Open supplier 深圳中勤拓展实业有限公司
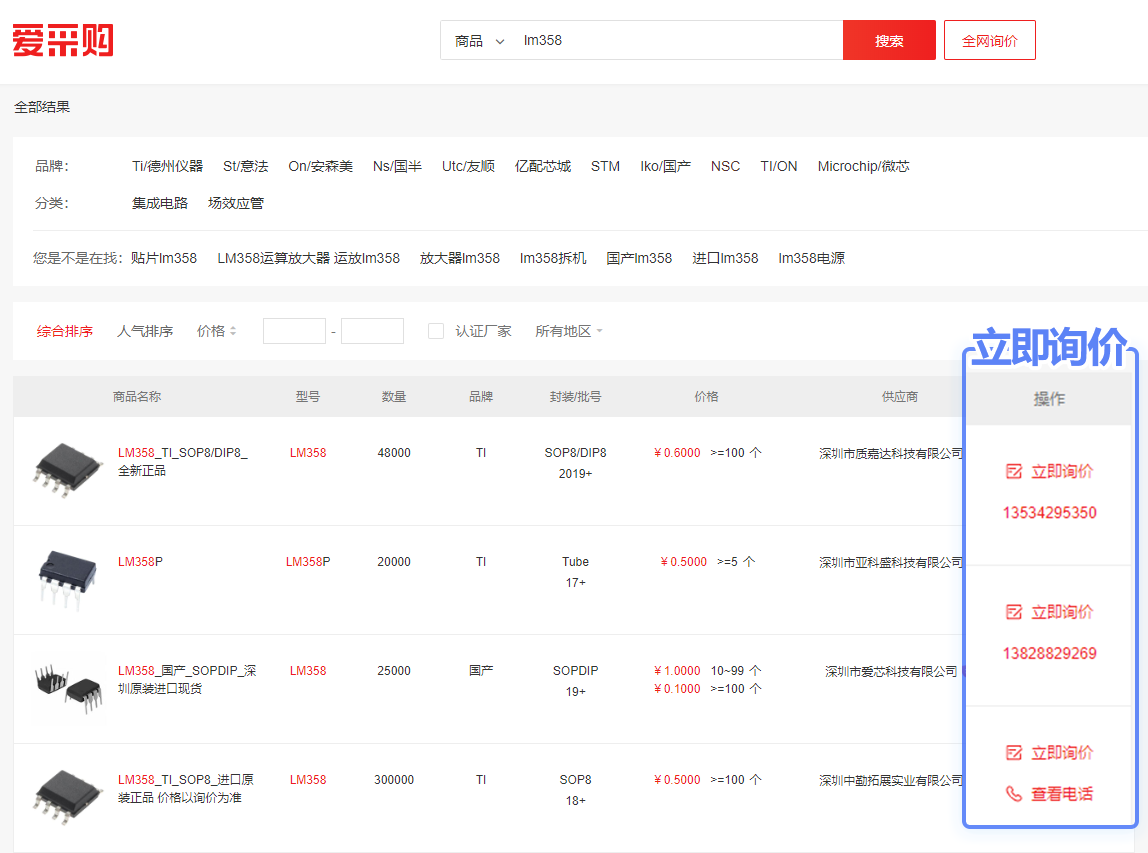Image resolution: width=1148 pixels, height=853 pixels. 890,781
